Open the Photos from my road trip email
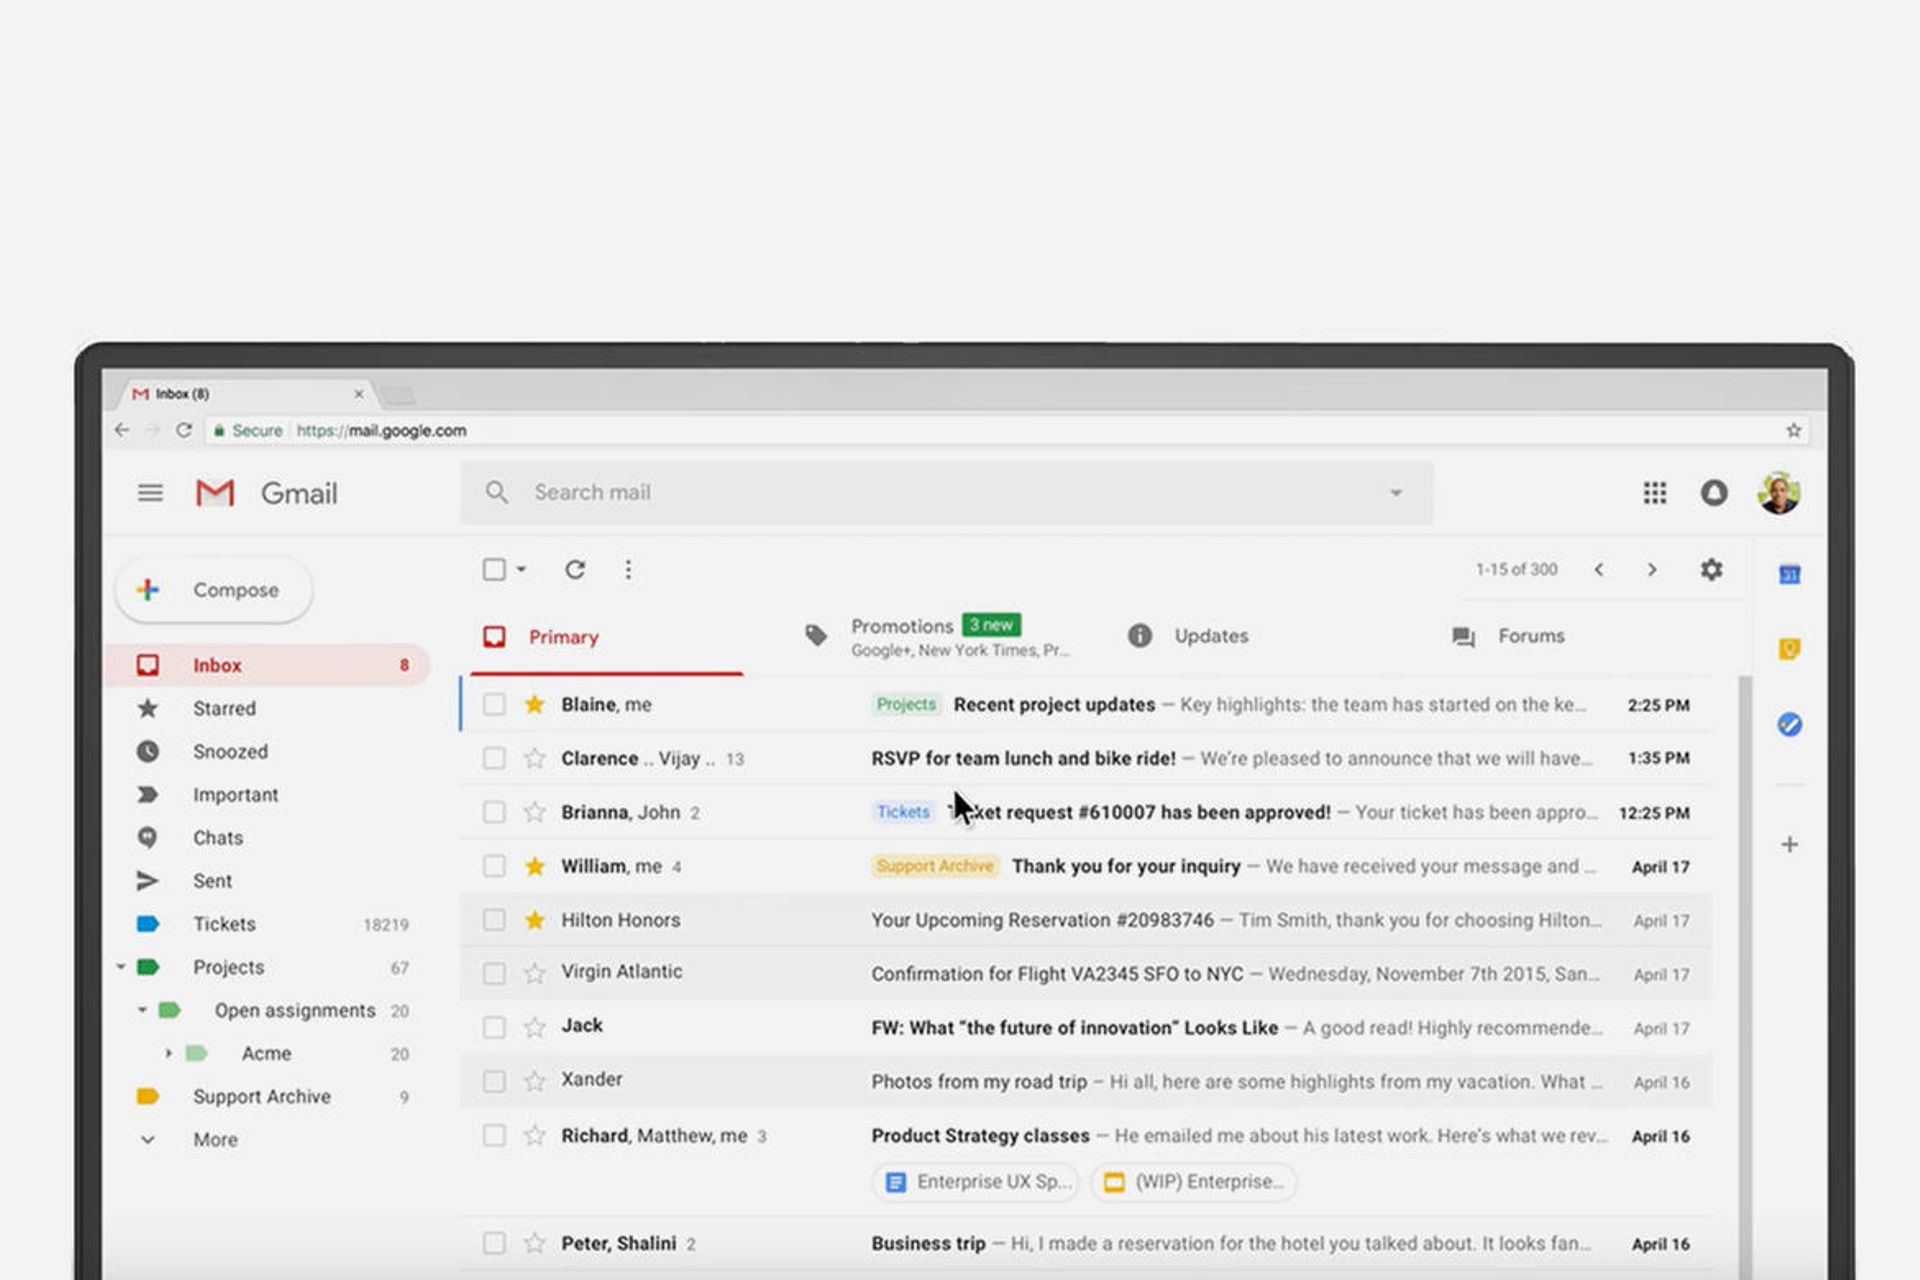The height and width of the screenshot is (1280, 1920). 1085,1082
